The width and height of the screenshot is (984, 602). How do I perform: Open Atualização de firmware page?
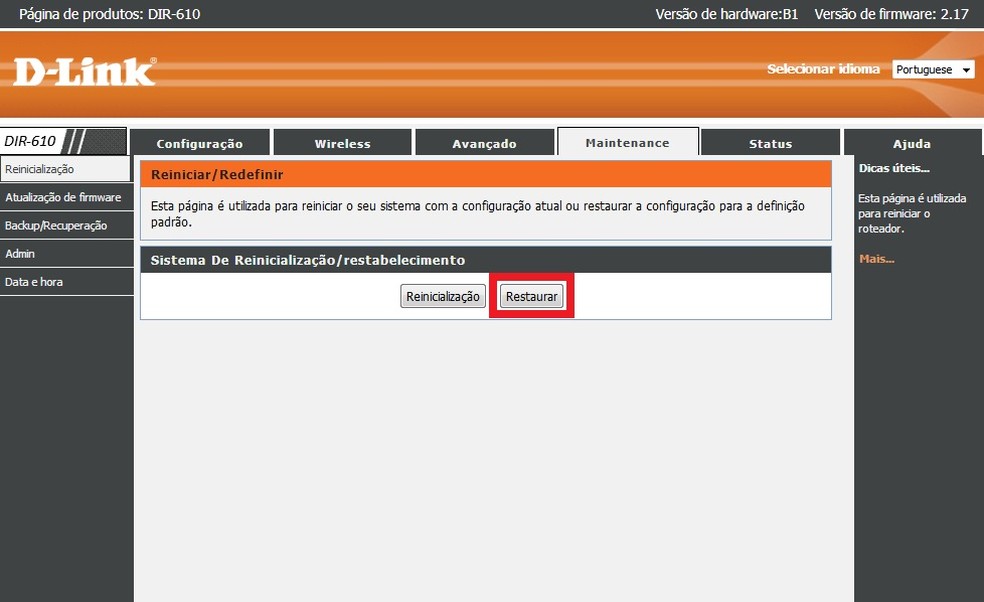67,197
